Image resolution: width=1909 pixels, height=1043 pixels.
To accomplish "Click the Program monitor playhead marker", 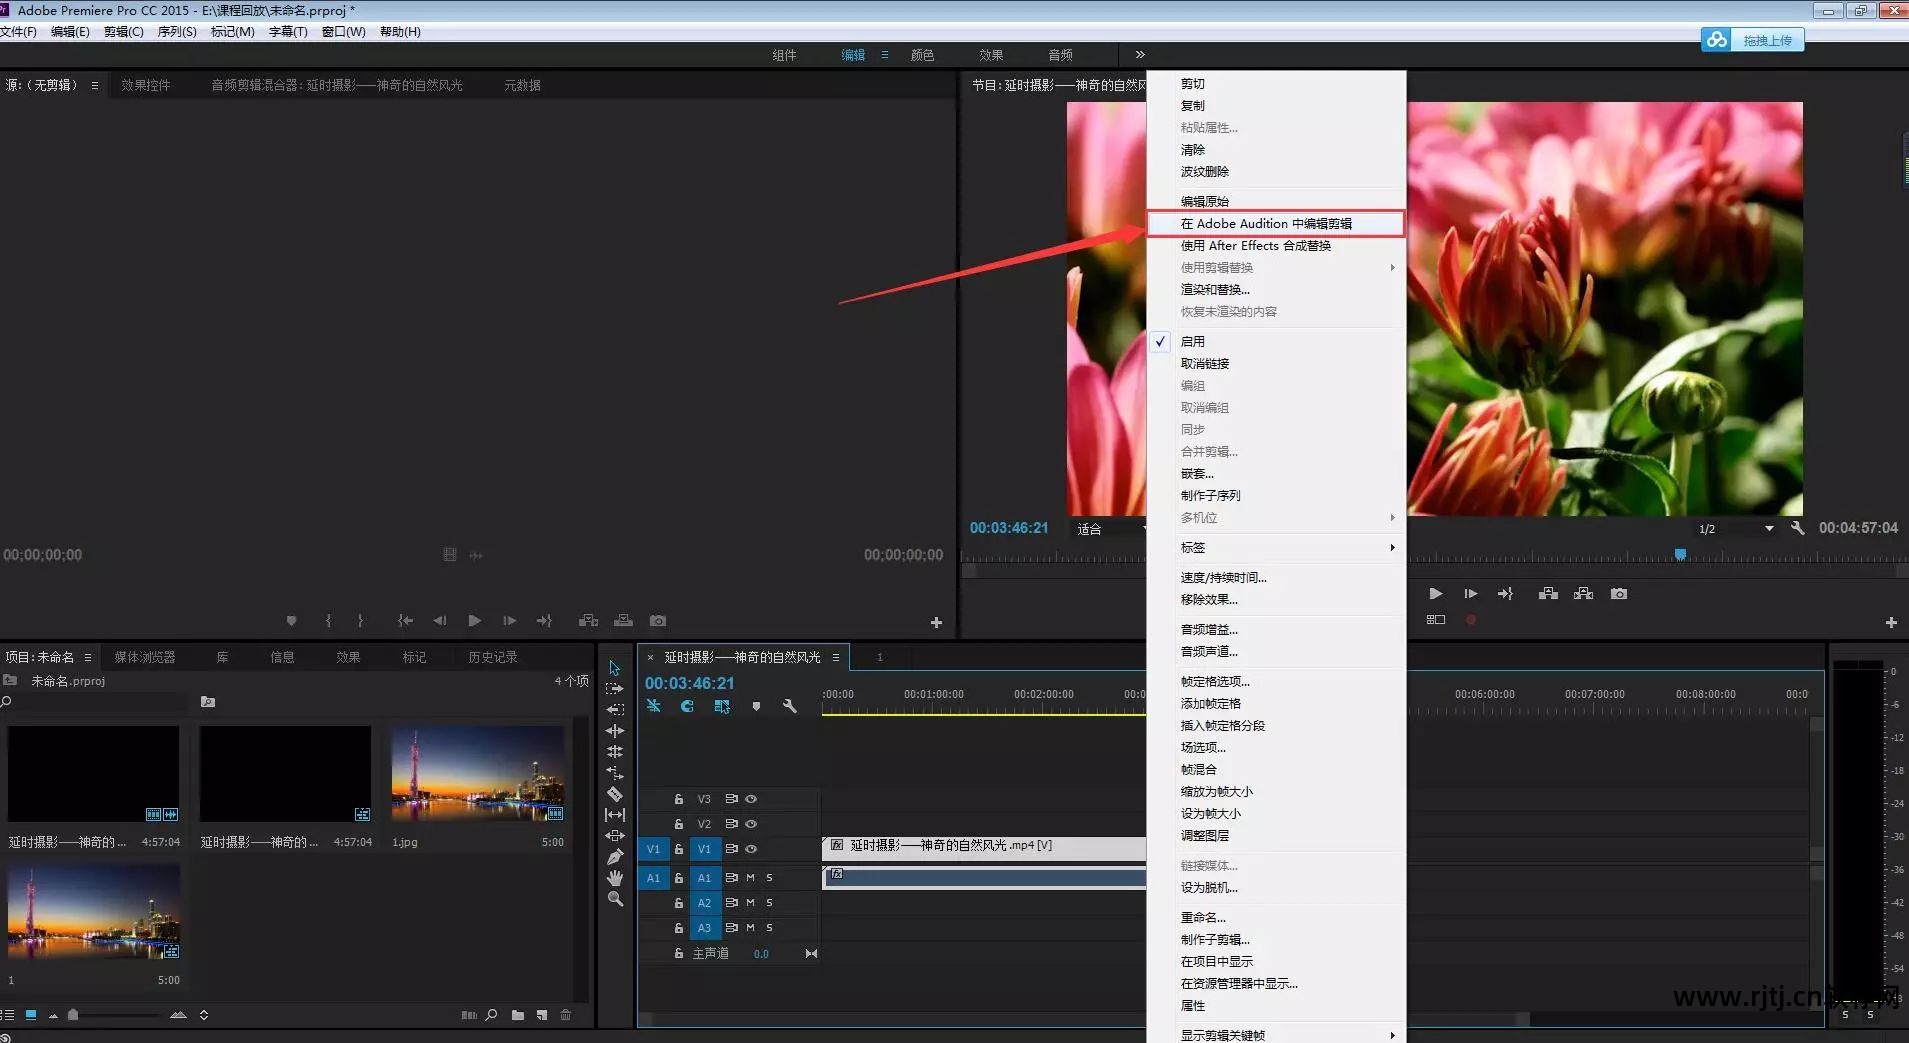I will coord(1680,554).
